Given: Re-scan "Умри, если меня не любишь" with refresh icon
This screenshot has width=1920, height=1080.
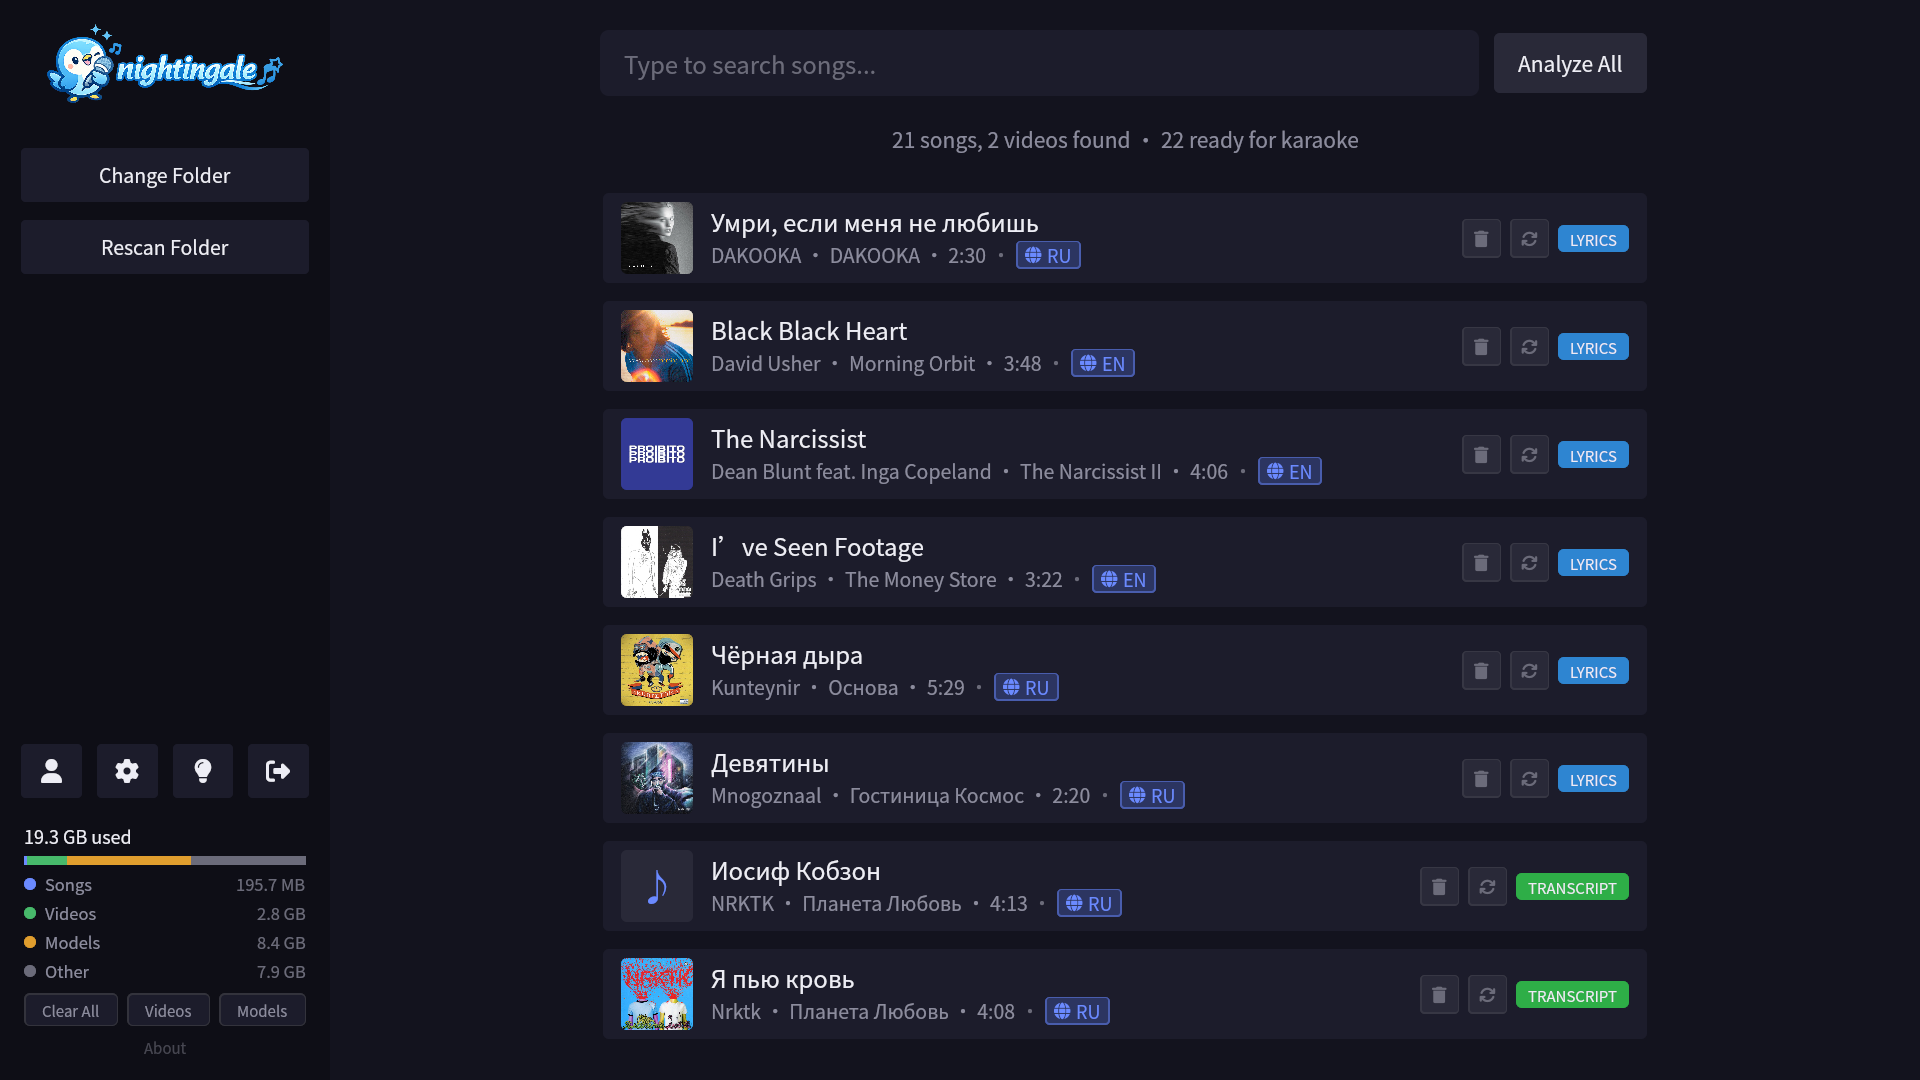Looking at the screenshot, I should 1529,238.
